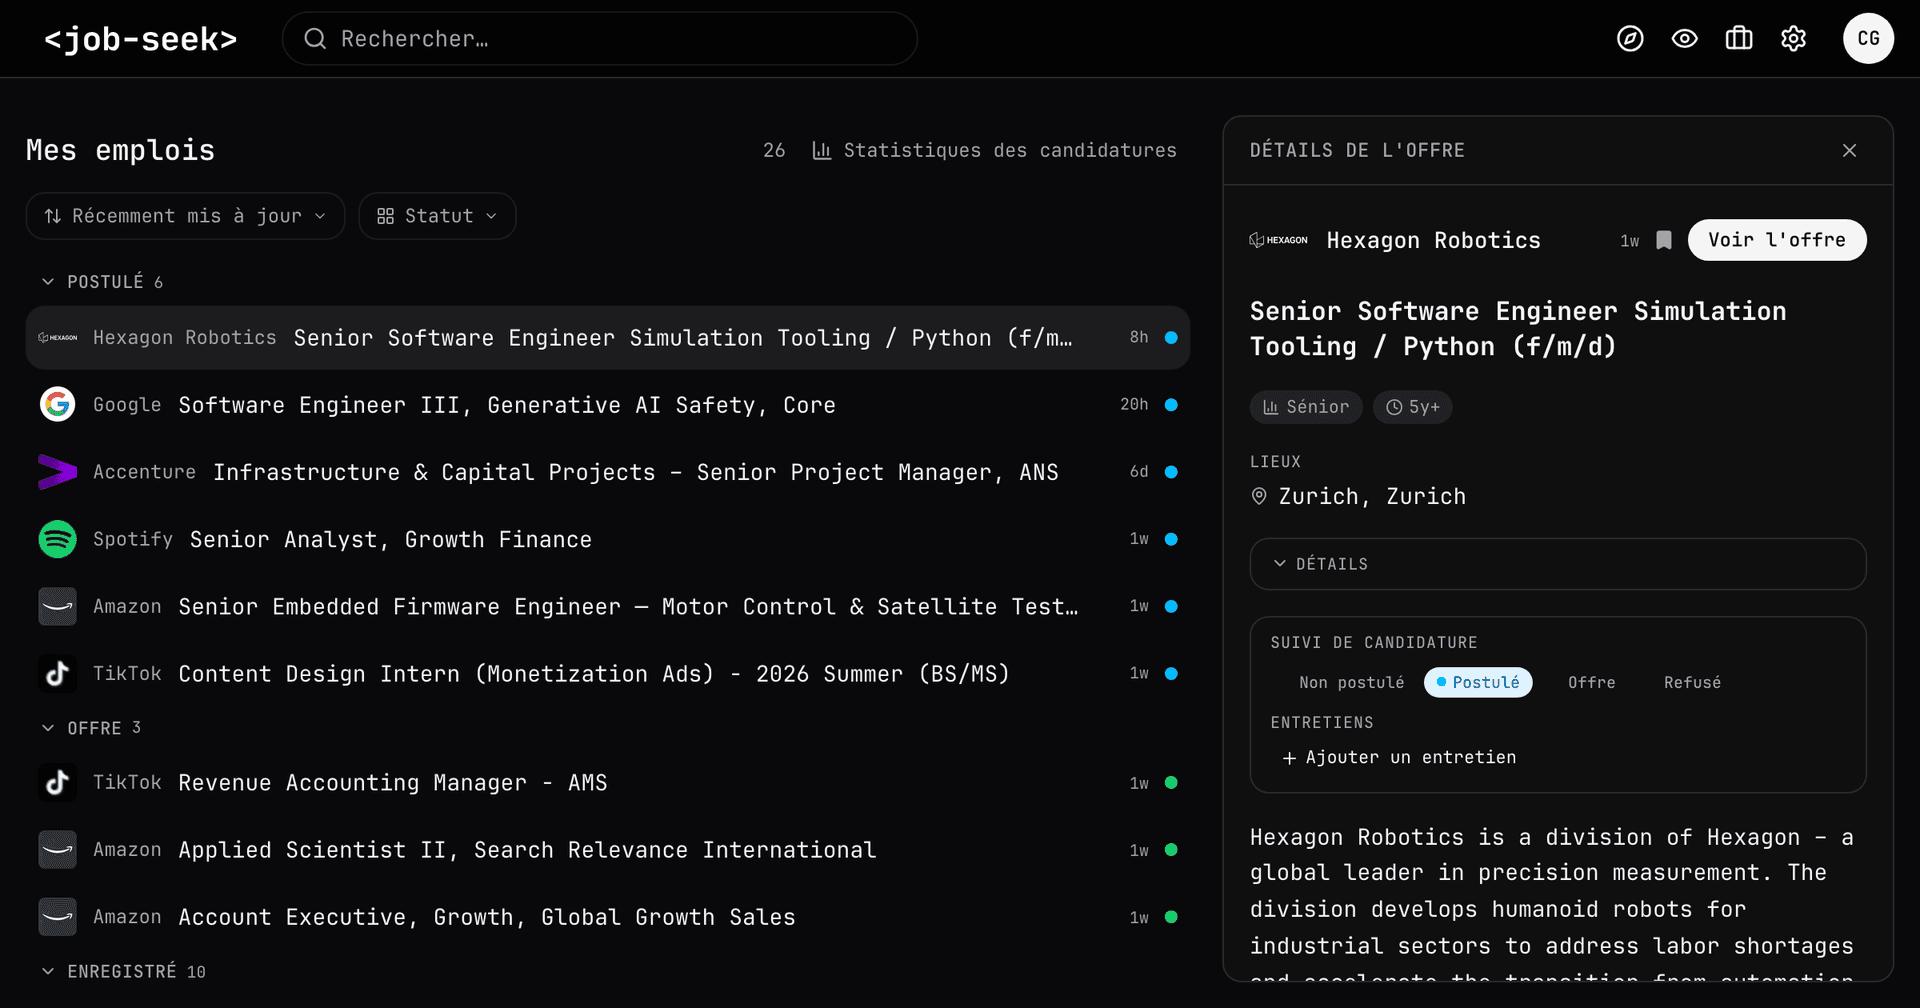Image resolution: width=1920 pixels, height=1008 pixels.
Task: Click the Spotify company logo
Action: (58, 539)
